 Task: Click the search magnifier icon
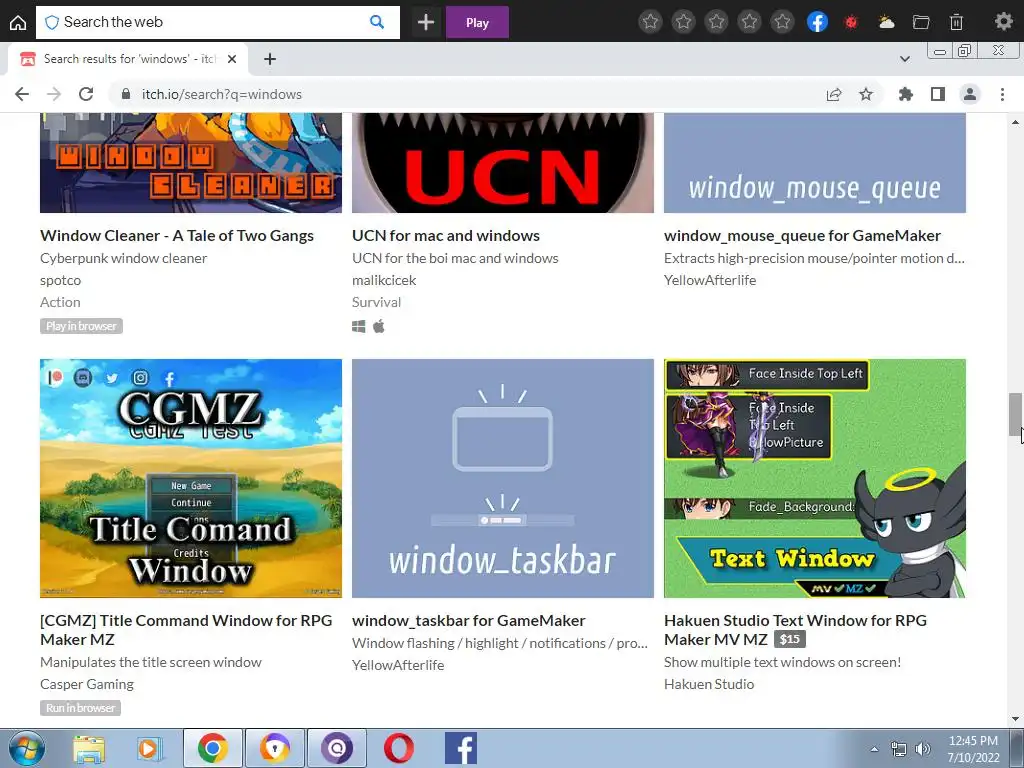tap(377, 22)
